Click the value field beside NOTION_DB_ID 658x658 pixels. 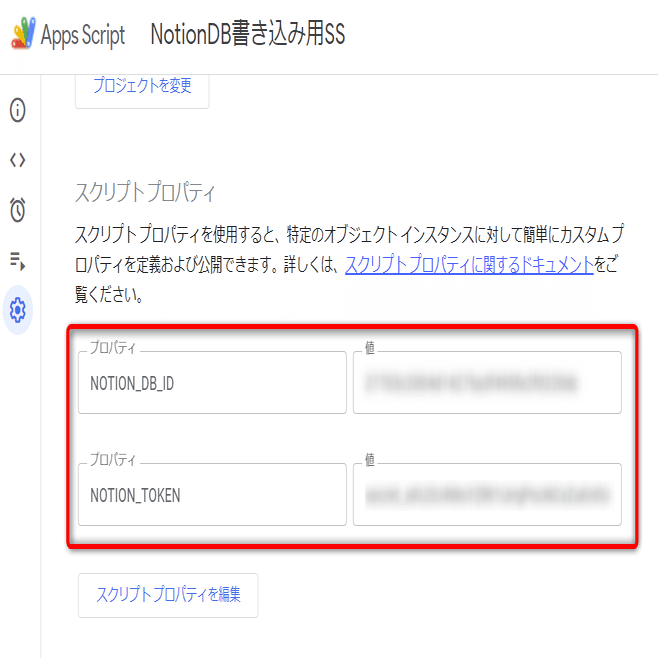[x=487, y=383]
